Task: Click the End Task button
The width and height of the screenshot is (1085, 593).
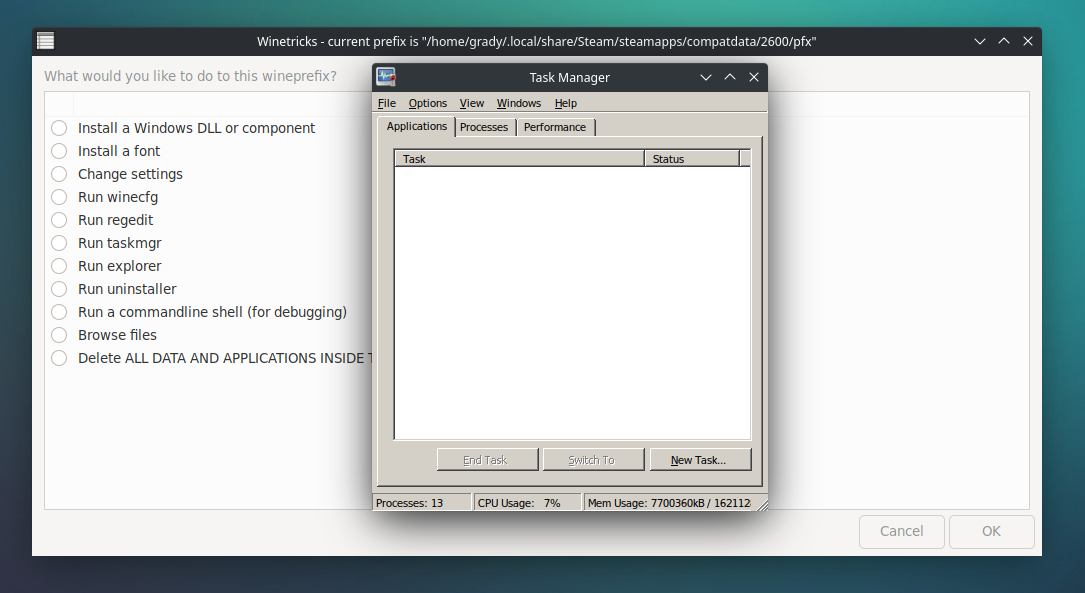Action: 487,459
